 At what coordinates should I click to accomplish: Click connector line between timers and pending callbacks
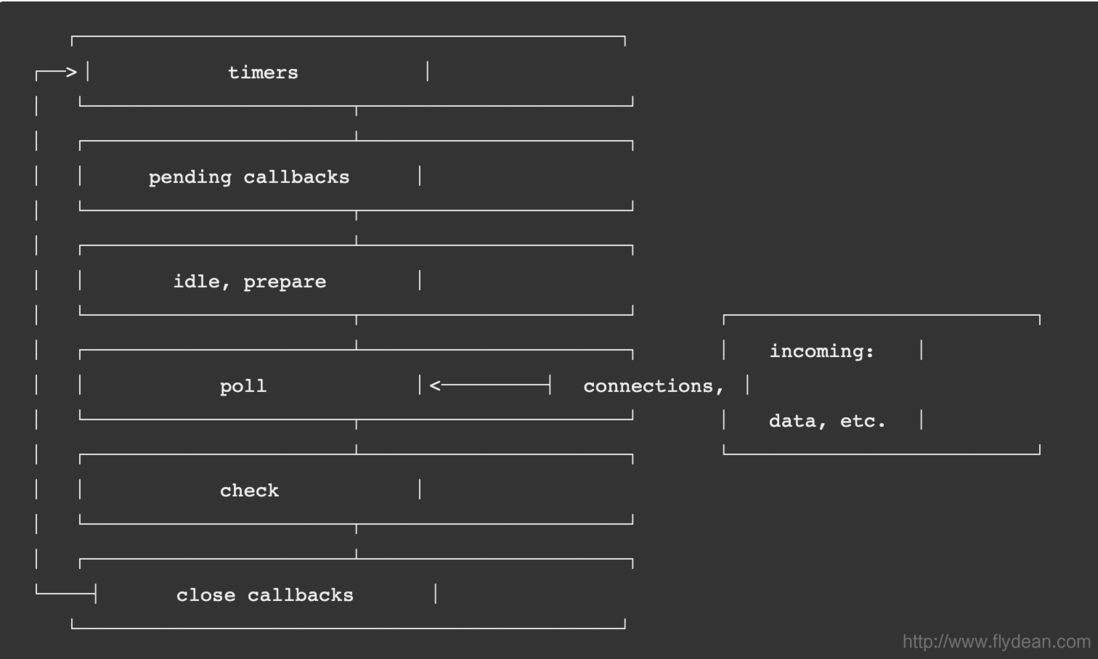pos(356,123)
